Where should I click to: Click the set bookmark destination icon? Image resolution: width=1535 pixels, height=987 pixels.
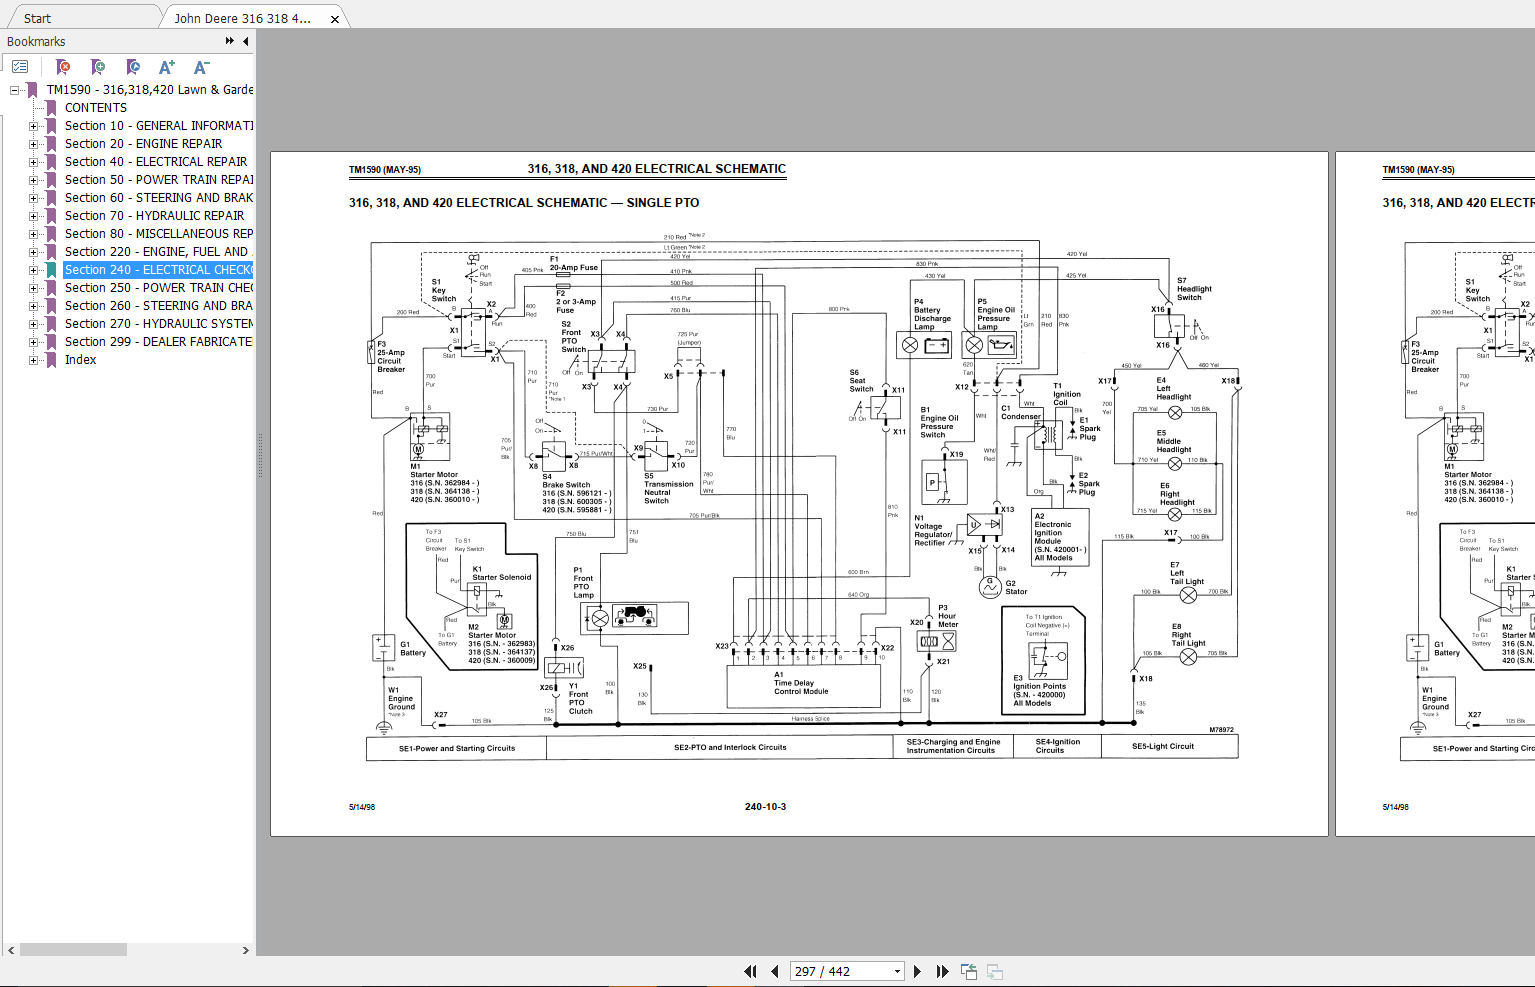coord(133,67)
